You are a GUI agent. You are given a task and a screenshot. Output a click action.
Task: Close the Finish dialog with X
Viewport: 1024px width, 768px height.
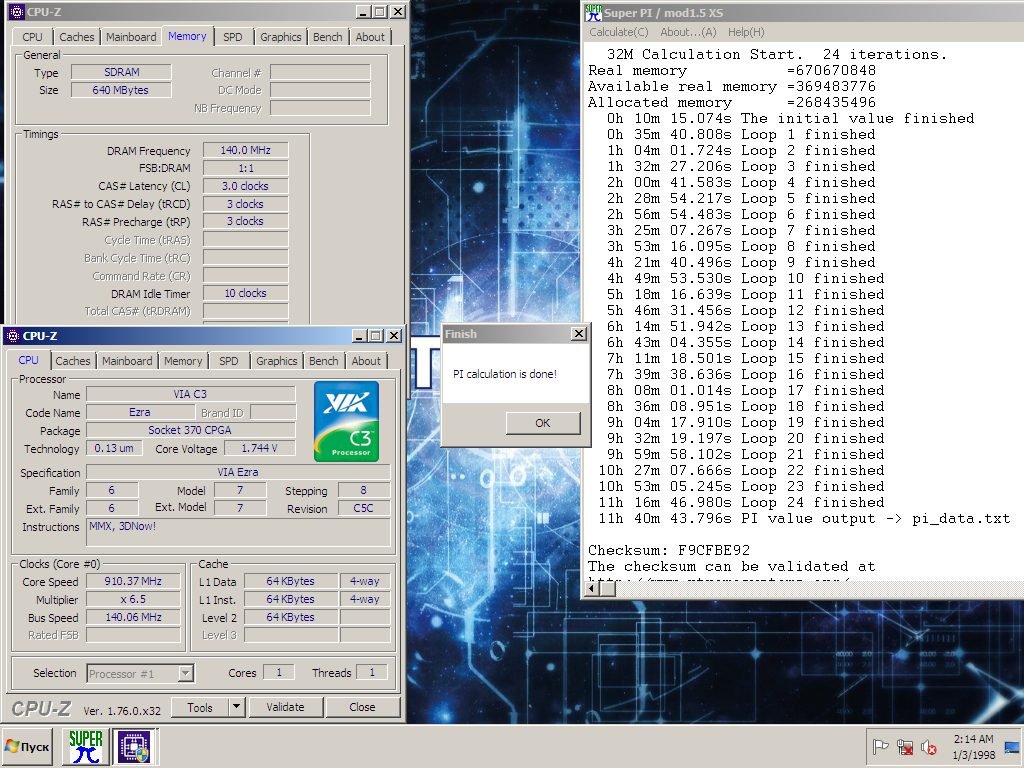pos(579,334)
